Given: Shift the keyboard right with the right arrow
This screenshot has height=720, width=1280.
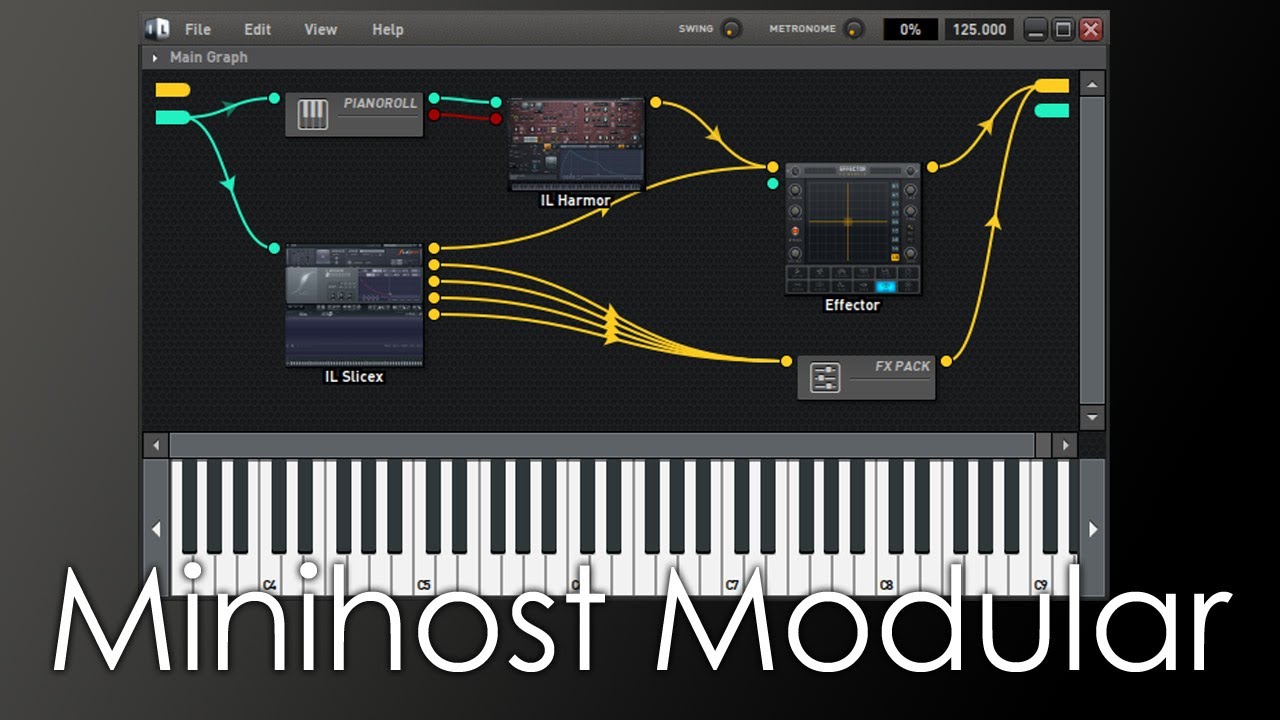Looking at the screenshot, I should 1092,529.
